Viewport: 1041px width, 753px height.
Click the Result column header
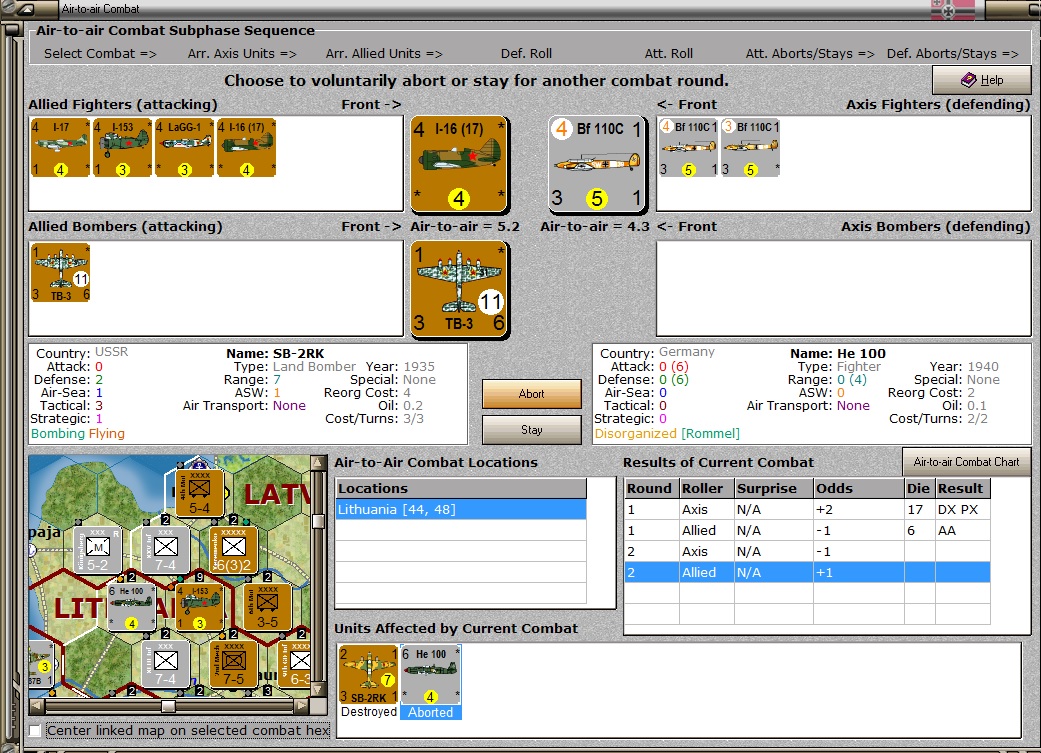(x=963, y=489)
